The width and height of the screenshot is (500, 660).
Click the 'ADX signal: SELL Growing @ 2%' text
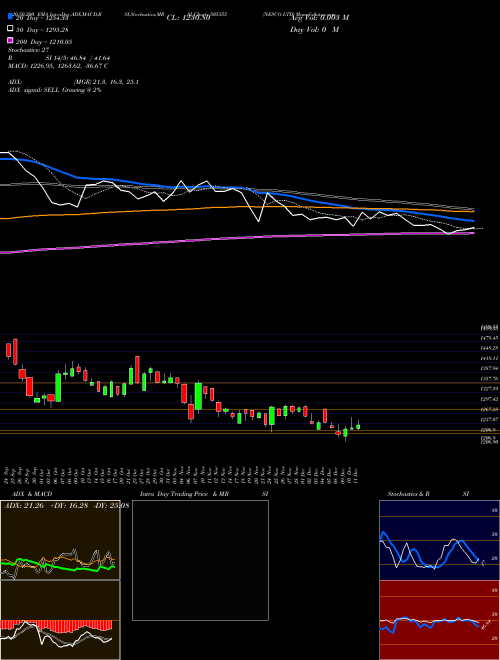55,90
